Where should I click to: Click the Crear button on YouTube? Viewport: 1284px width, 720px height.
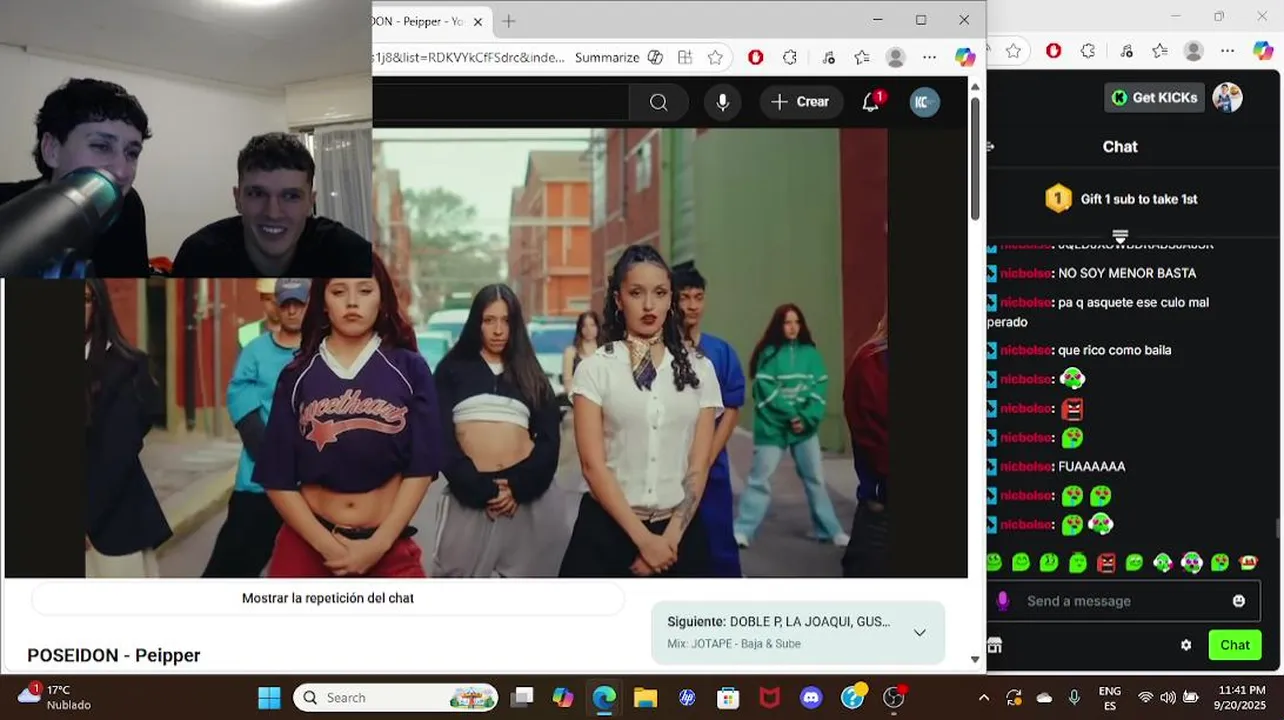tap(800, 102)
